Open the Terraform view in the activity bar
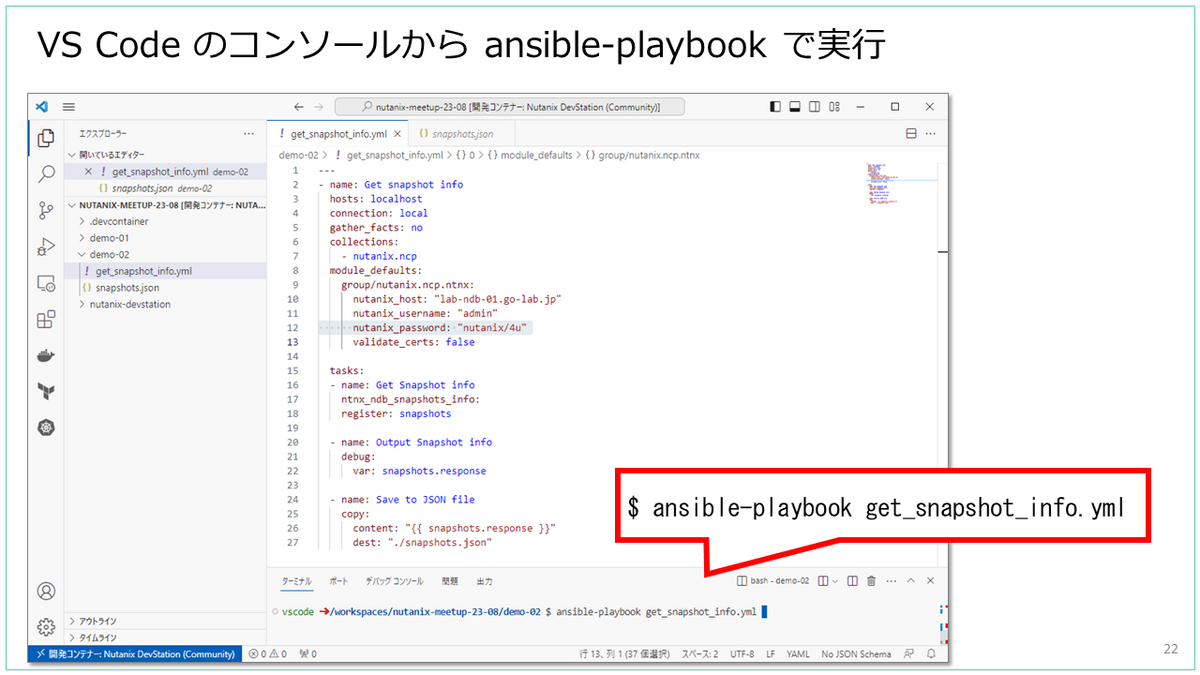The height and width of the screenshot is (675, 1200). pos(45,391)
